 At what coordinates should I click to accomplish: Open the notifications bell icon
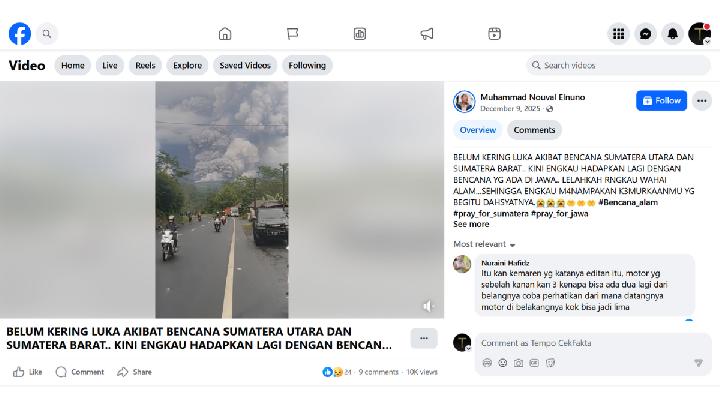click(673, 34)
